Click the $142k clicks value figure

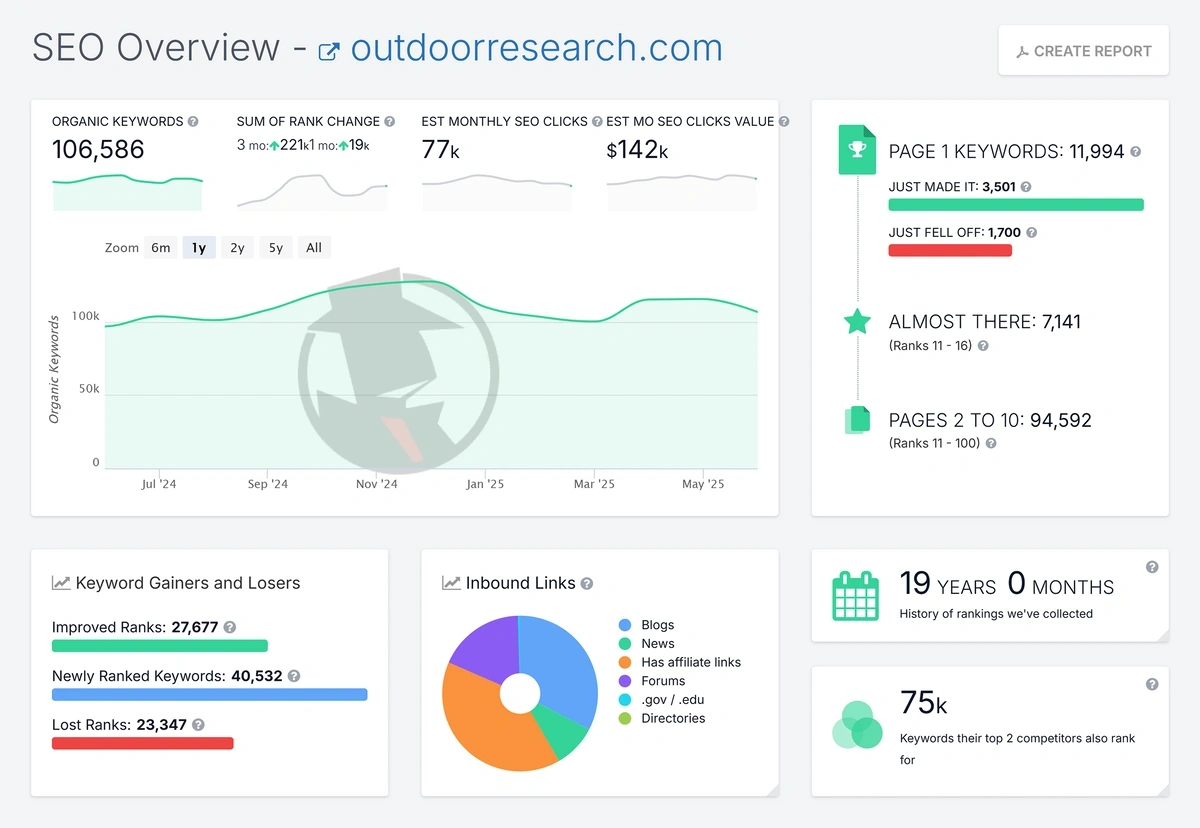(637, 150)
